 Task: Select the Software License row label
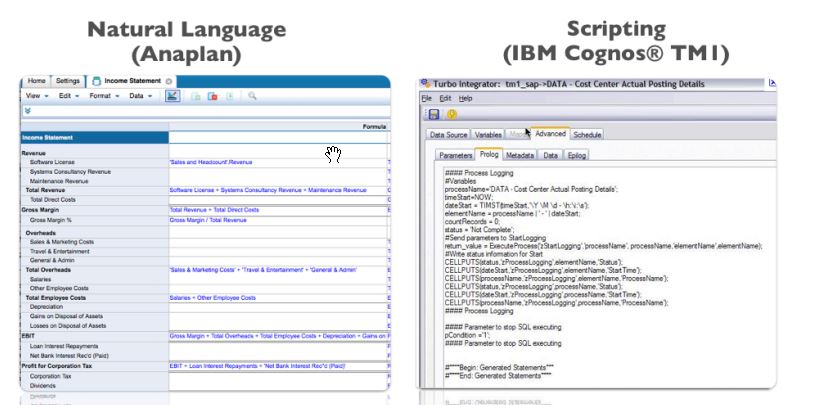(52, 162)
